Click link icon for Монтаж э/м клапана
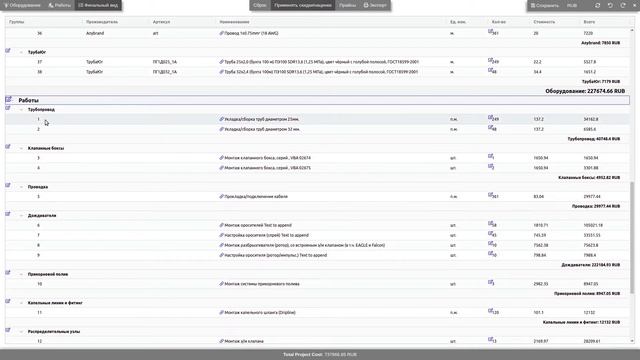Viewport: 640px width, 360px height. pos(222,341)
